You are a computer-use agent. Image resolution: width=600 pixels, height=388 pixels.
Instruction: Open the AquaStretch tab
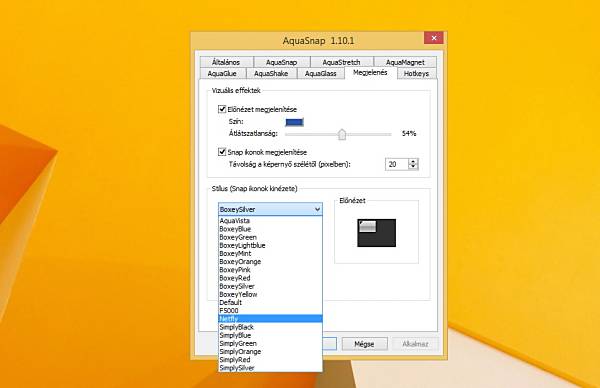tap(341, 62)
